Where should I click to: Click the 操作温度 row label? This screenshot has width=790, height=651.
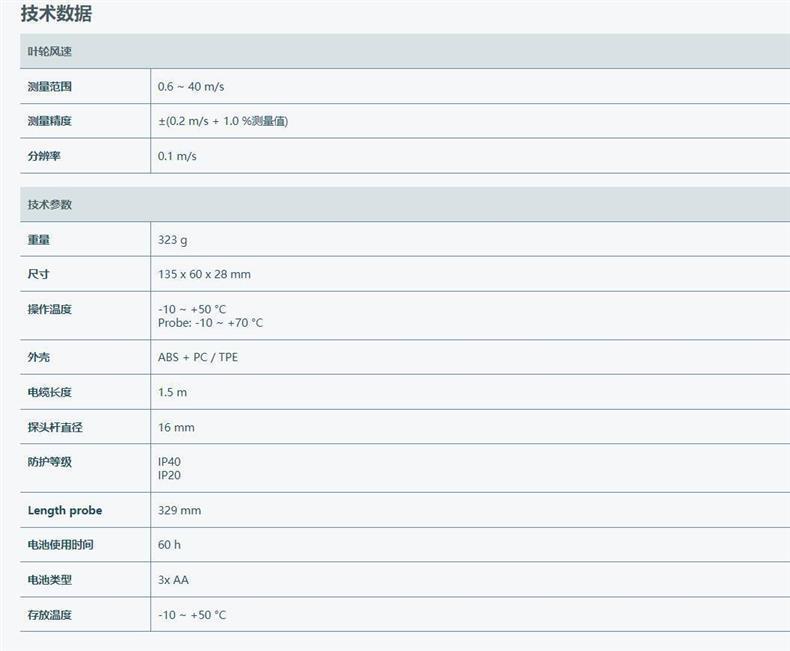pyautogui.click(x=49, y=309)
